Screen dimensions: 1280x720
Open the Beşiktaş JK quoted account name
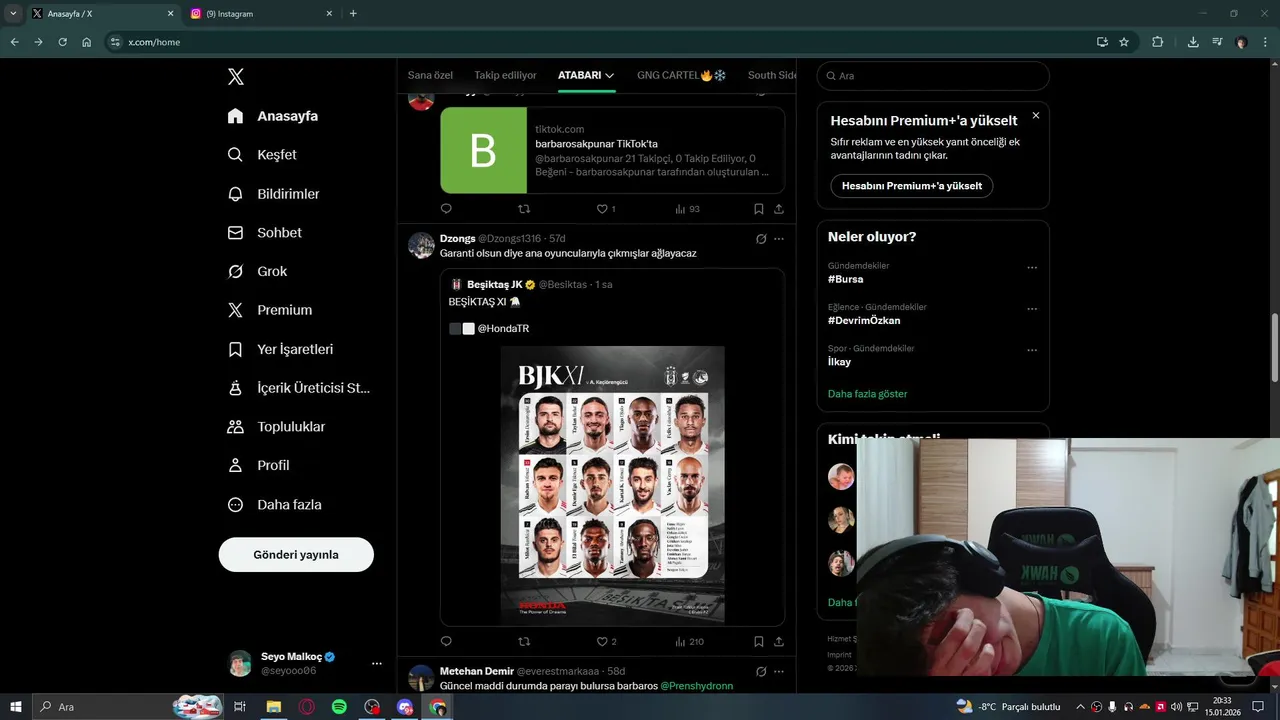pyautogui.click(x=495, y=285)
